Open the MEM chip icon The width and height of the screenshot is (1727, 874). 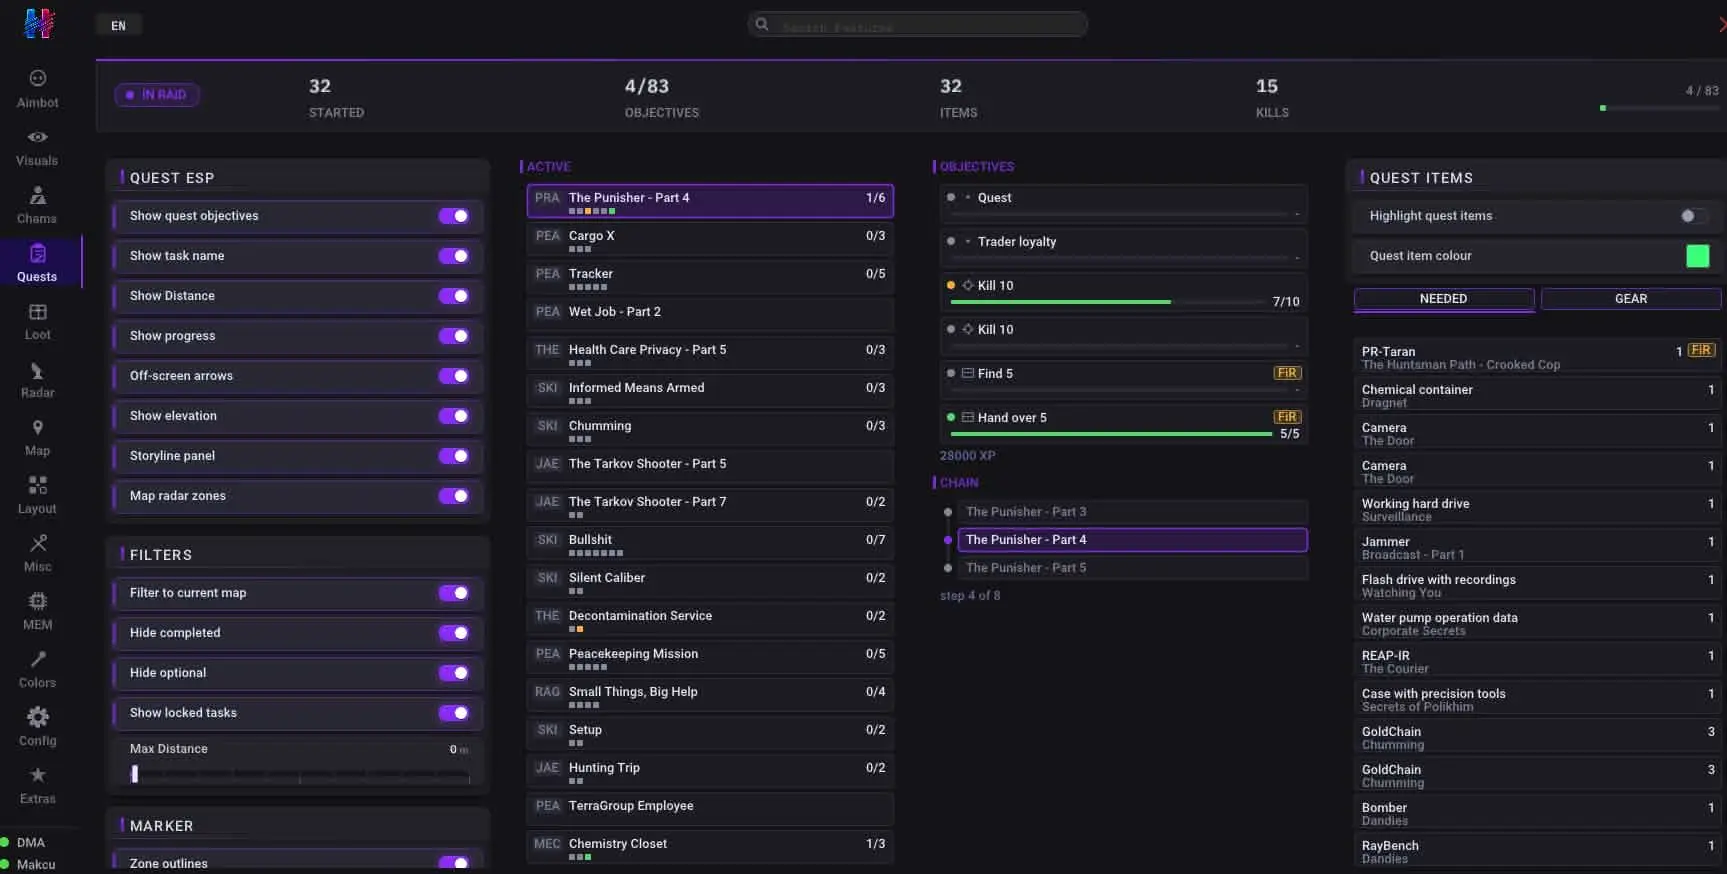38,601
